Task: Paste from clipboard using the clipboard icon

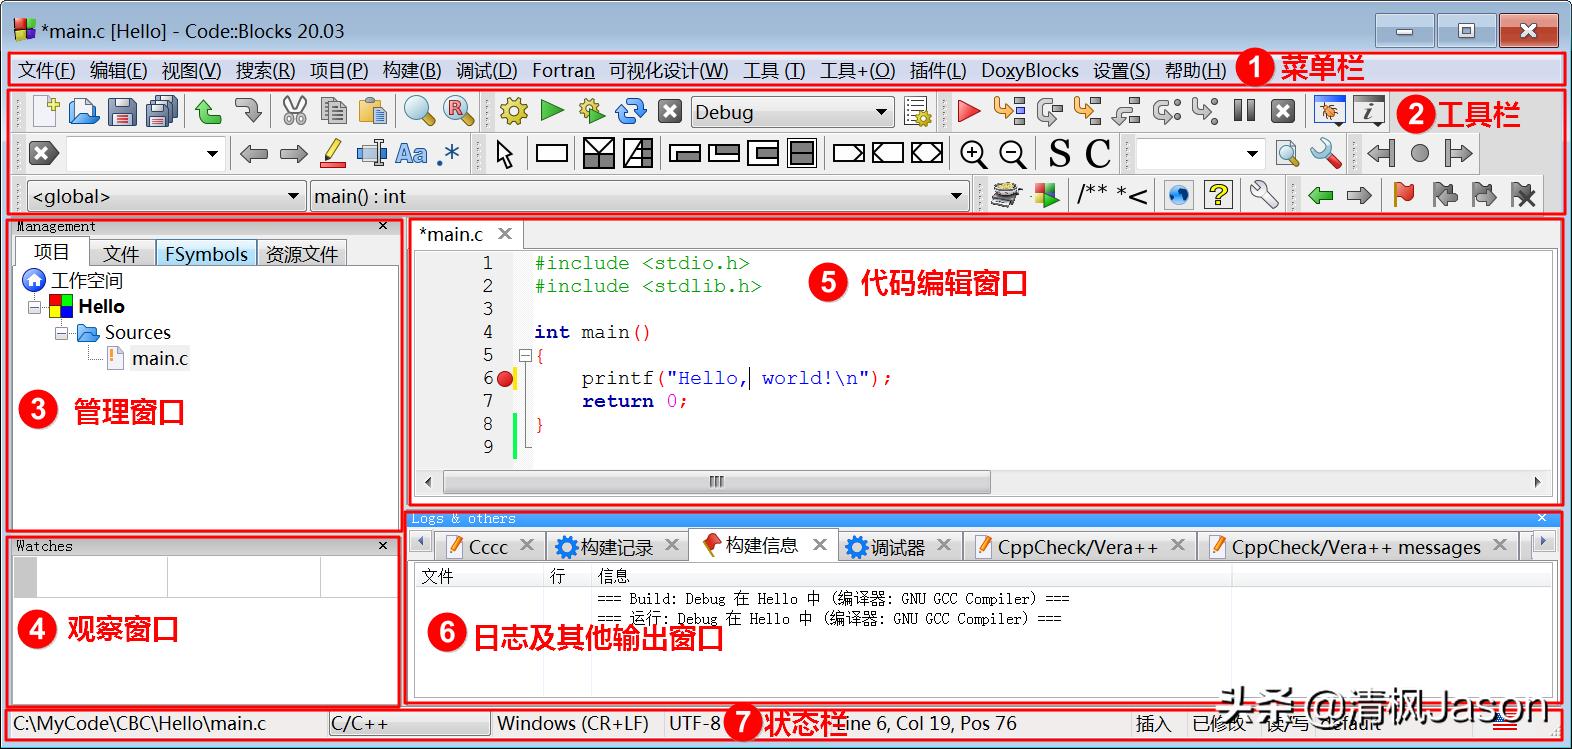Action: 372,111
